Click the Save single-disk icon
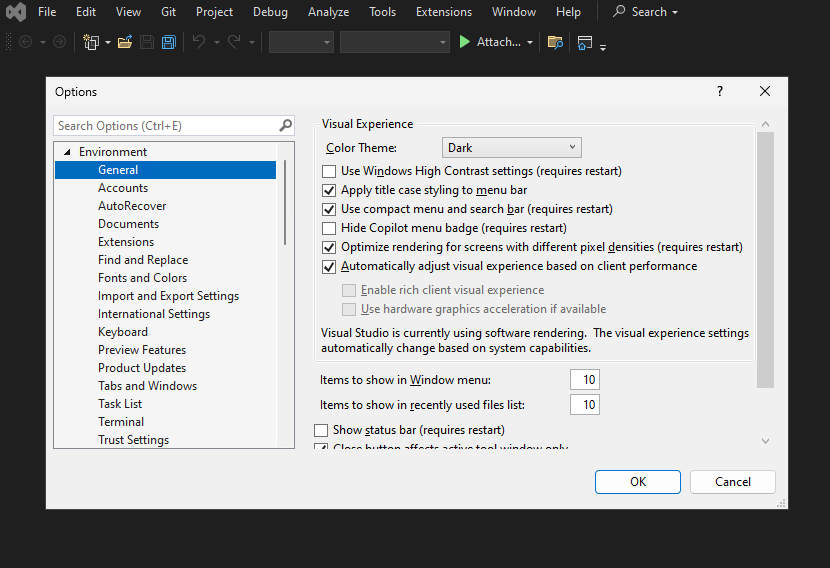The image size is (830, 568). coord(147,42)
